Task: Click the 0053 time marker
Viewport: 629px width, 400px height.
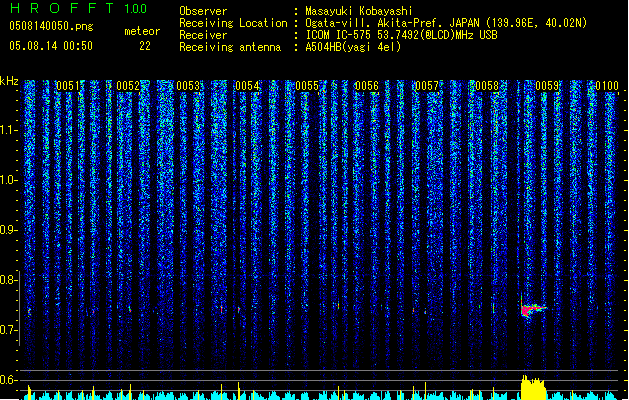Action: [x=188, y=85]
